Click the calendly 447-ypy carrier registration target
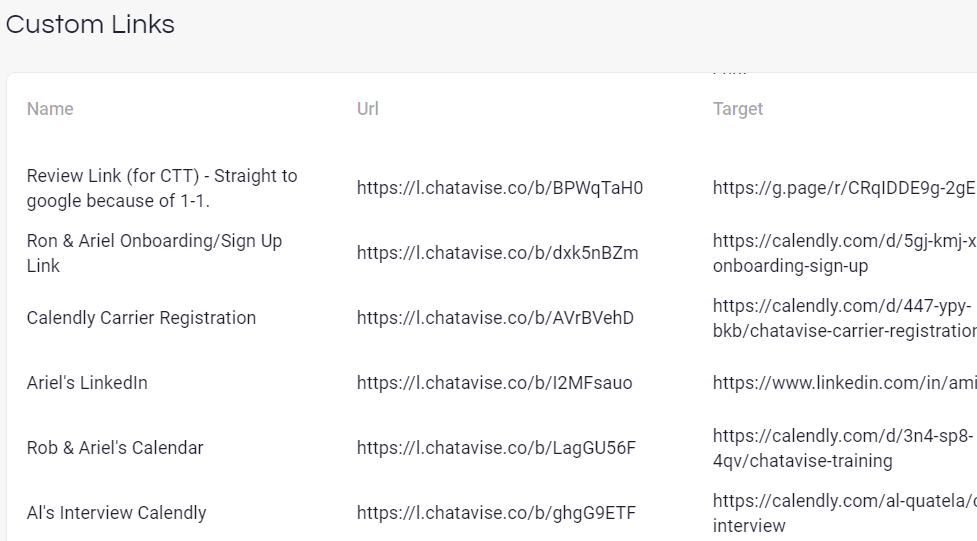Image resolution: width=977 pixels, height=541 pixels. coord(845,318)
